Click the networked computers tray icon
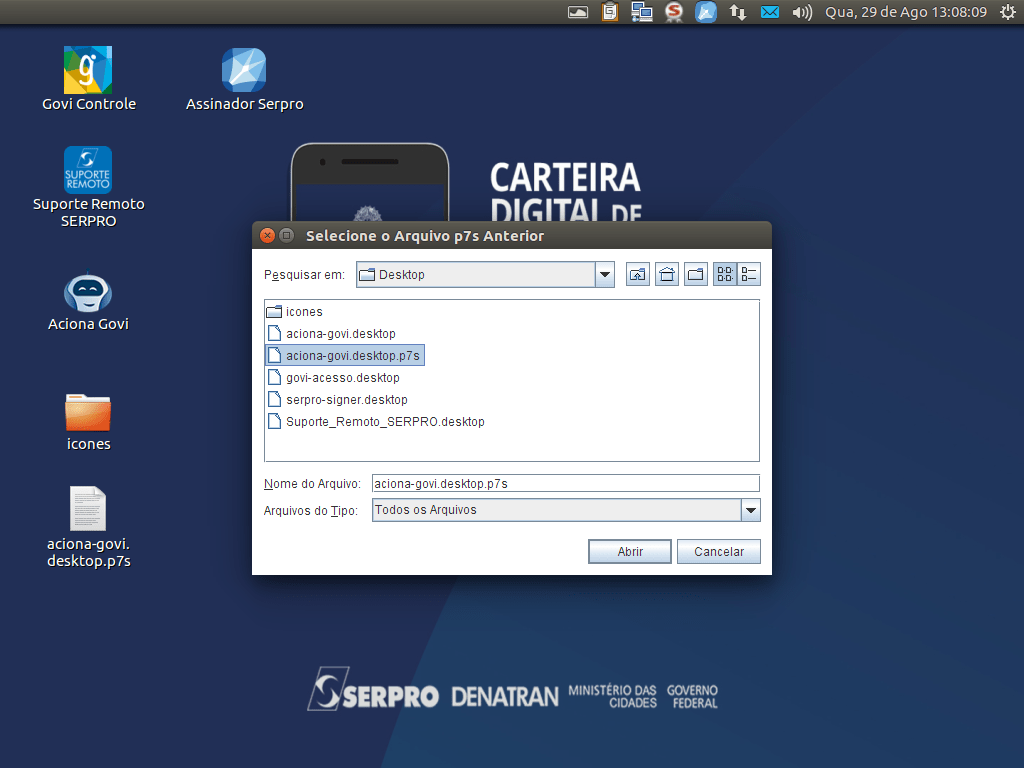This screenshot has height=768, width=1024. pyautogui.click(x=642, y=12)
